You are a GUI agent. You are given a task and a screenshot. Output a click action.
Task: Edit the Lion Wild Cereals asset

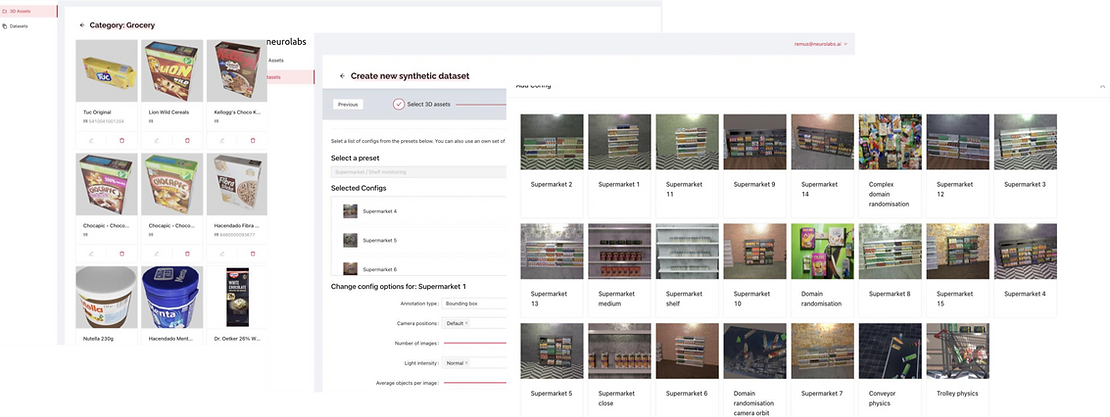point(156,141)
